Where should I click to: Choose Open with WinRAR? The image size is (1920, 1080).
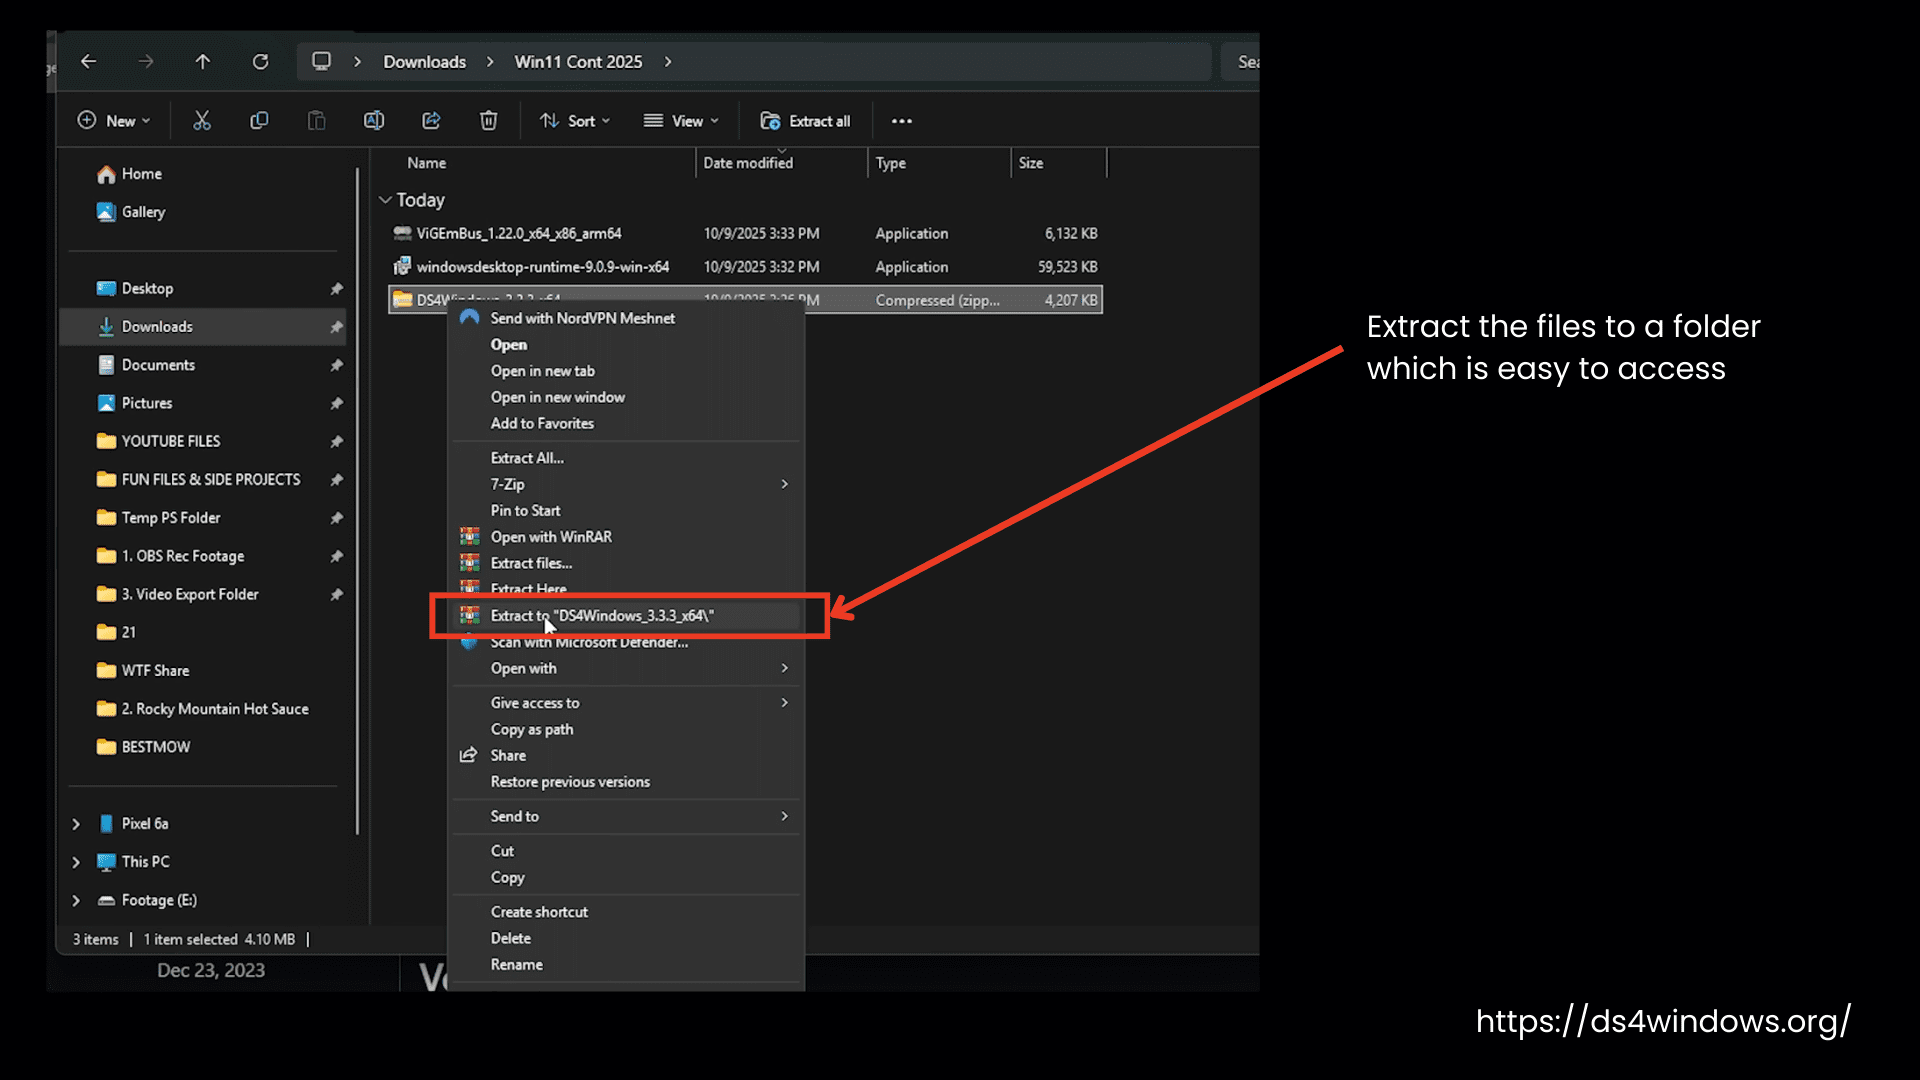(x=626, y=537)
